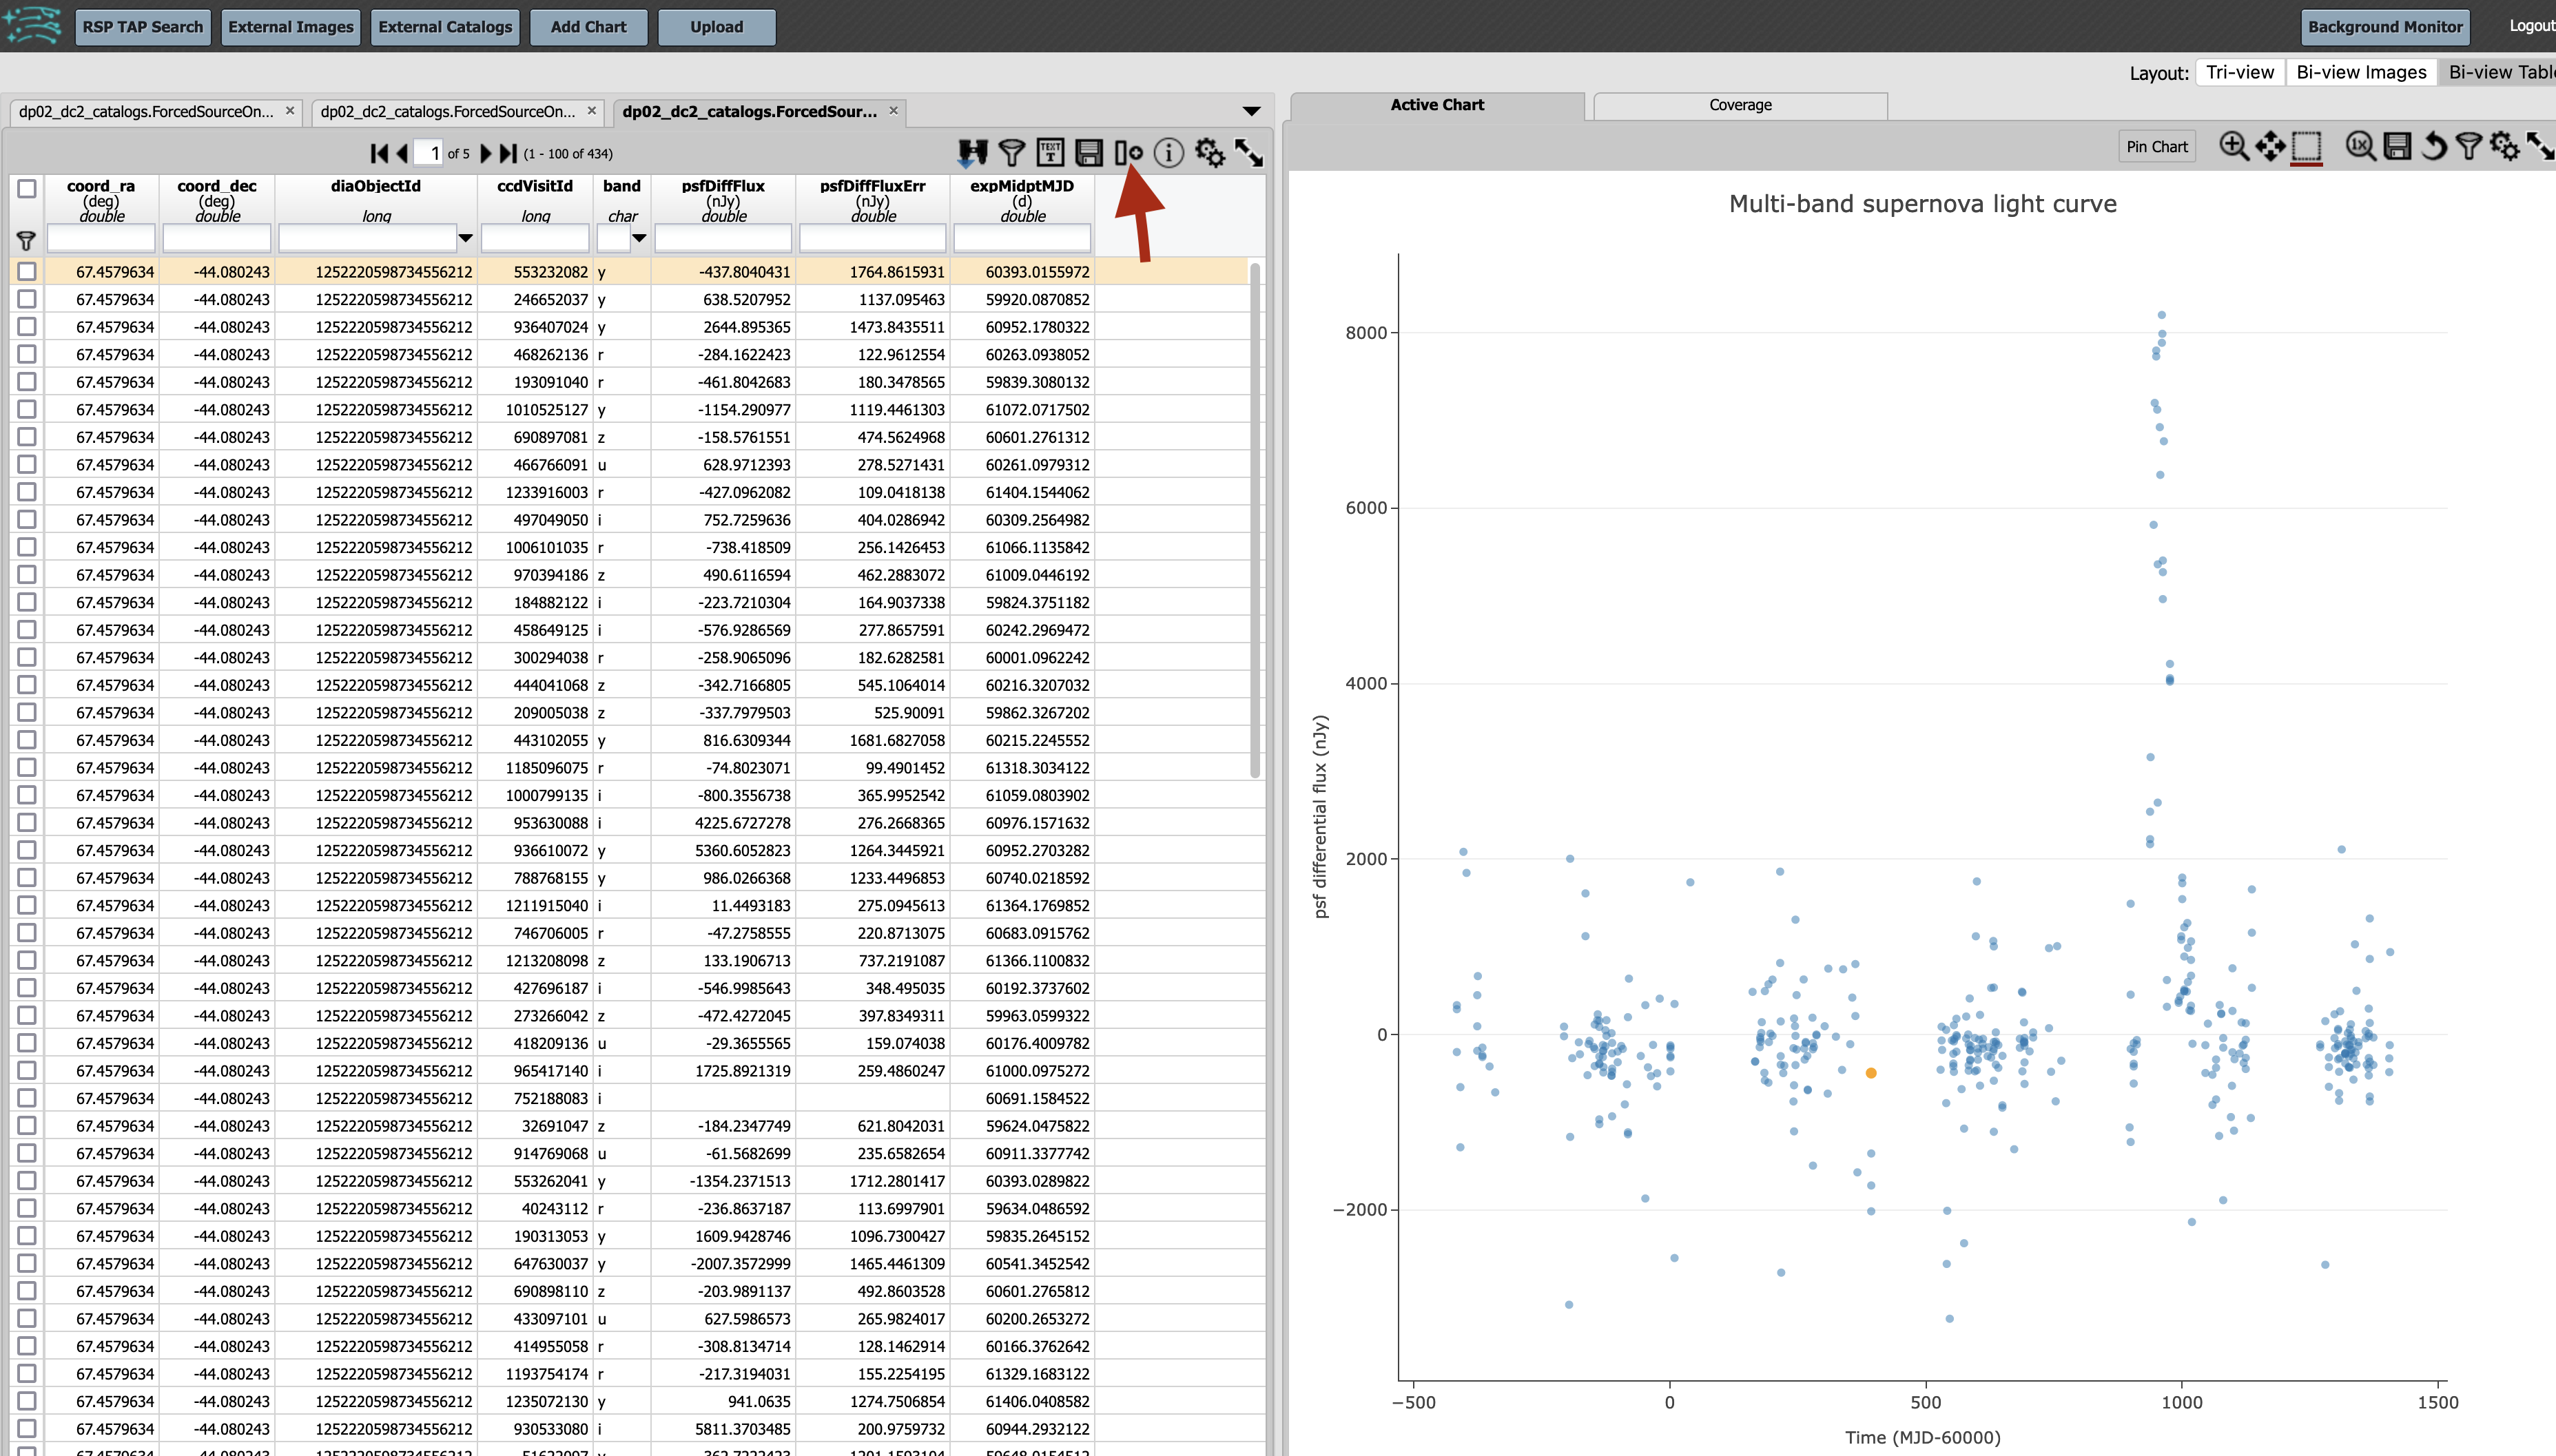Expand table tabs overflow dropdown arrow

pyautogui.click(x=1251, y=111)
